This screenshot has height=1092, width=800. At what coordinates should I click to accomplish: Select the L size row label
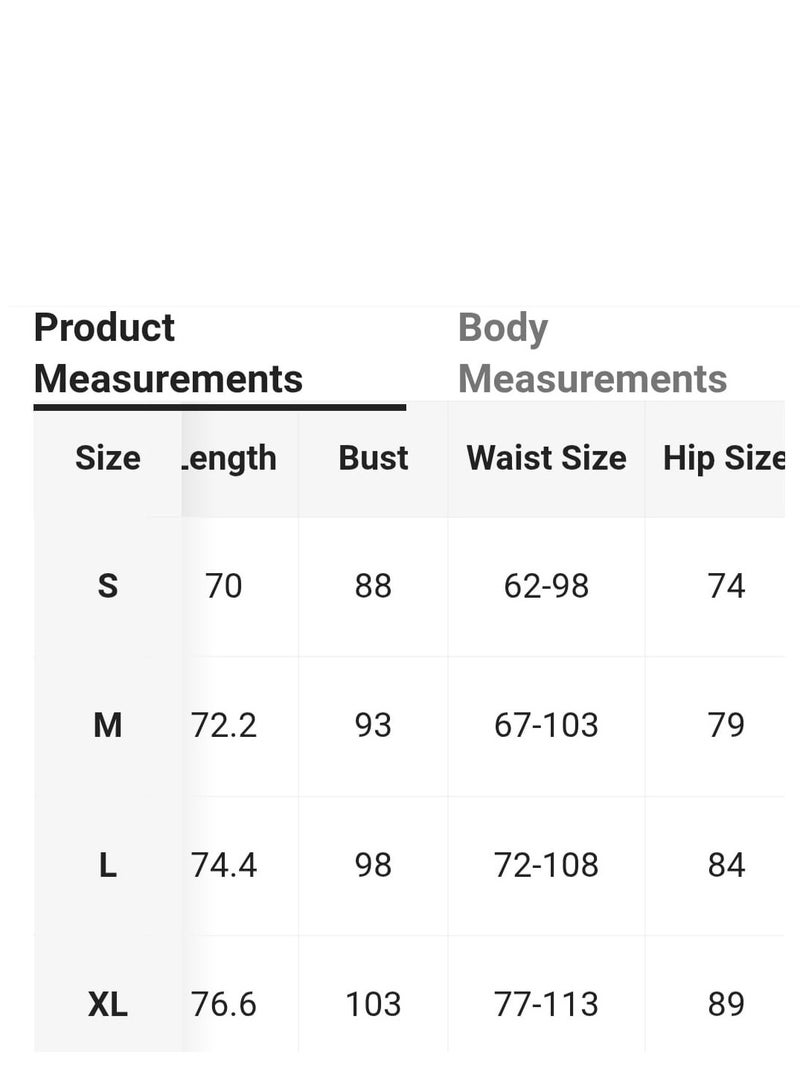(108, 865)
